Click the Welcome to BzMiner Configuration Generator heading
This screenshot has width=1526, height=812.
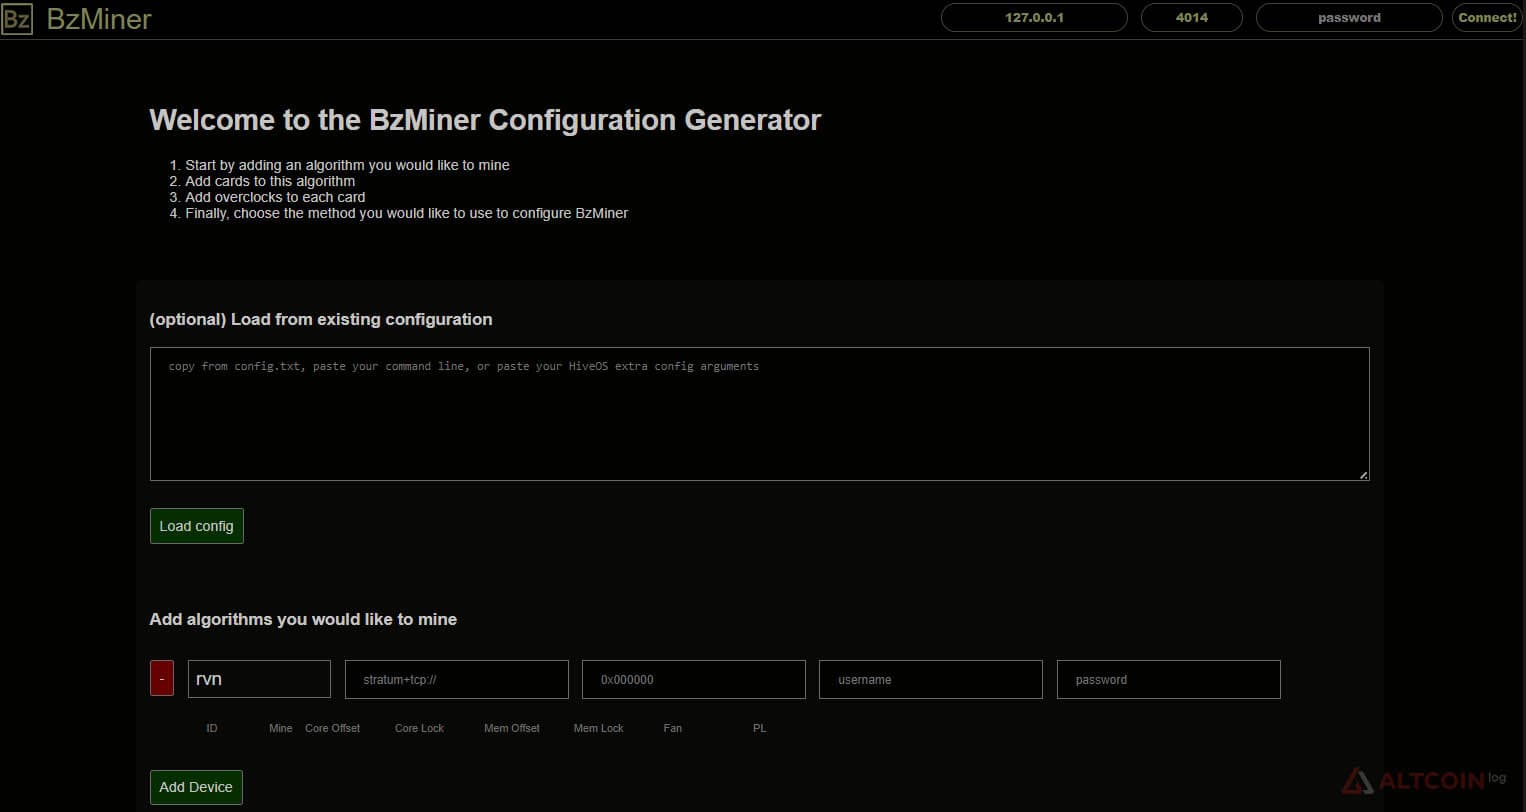click(485, 120)
